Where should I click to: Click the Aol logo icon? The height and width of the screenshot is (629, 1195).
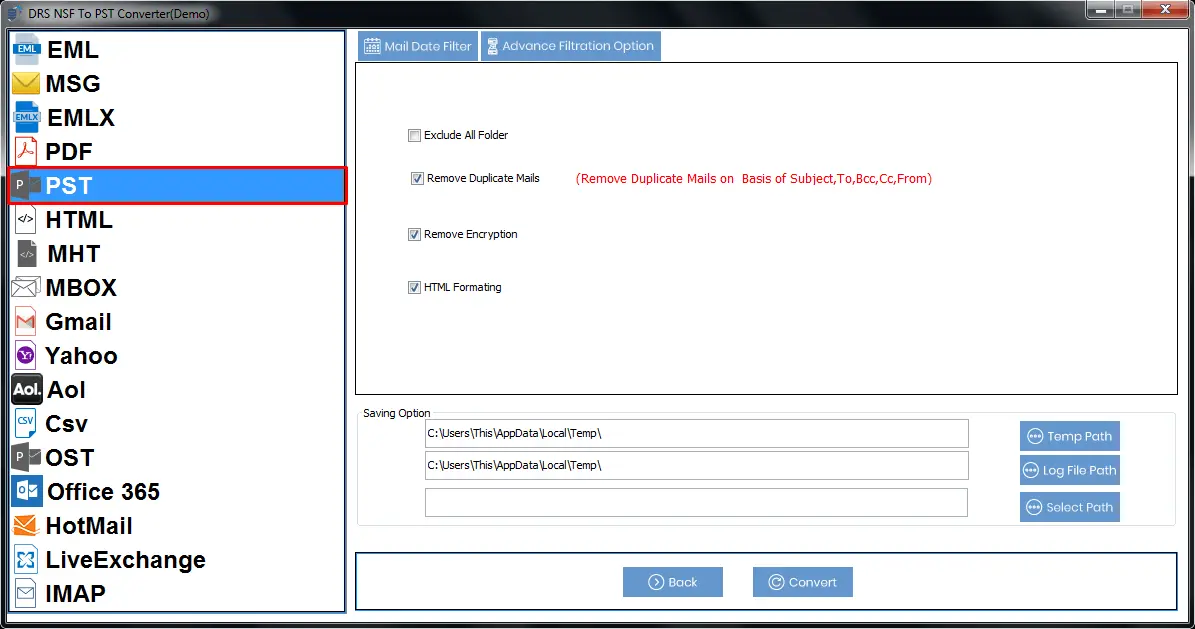27,390
